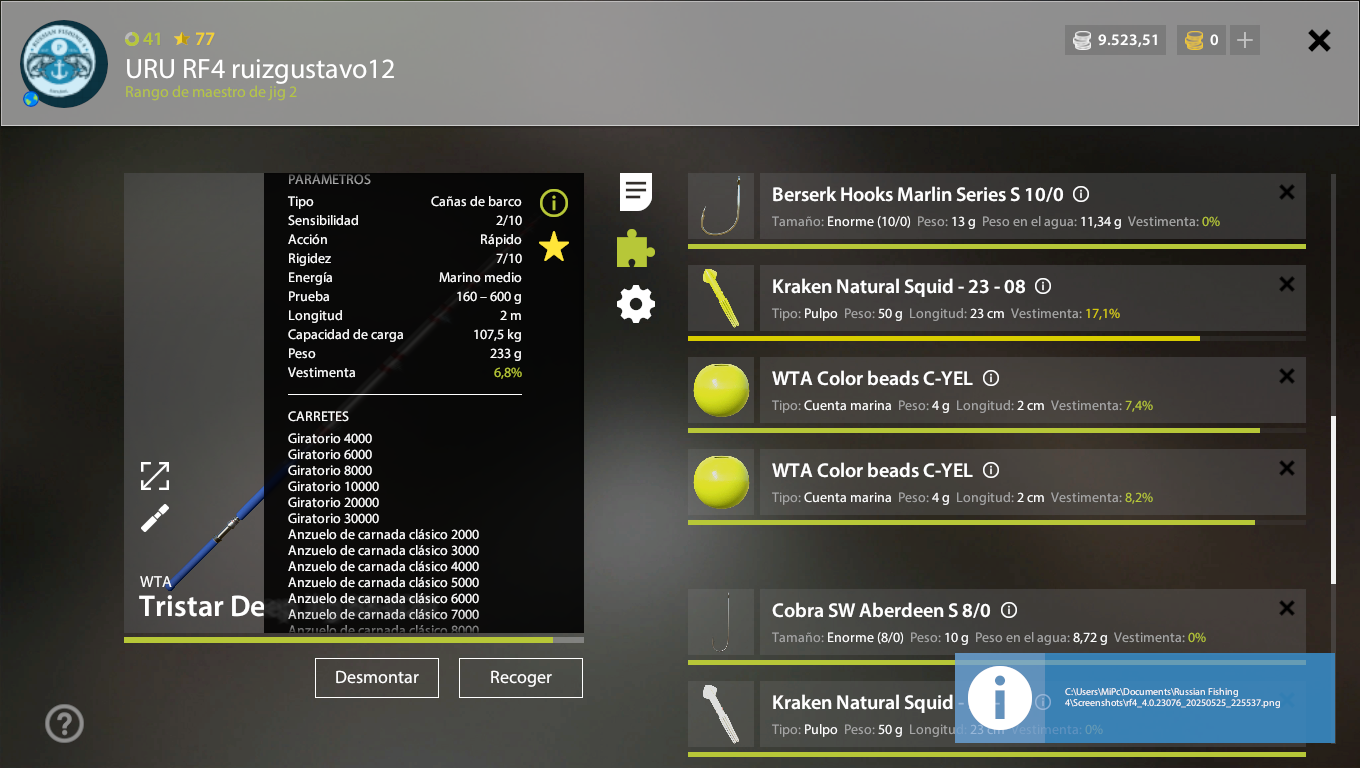Screen dimensions: 1360x768
Task: Click the wear bar under Kraken Natural Squid 23-08
Action: tap(997, 338)
